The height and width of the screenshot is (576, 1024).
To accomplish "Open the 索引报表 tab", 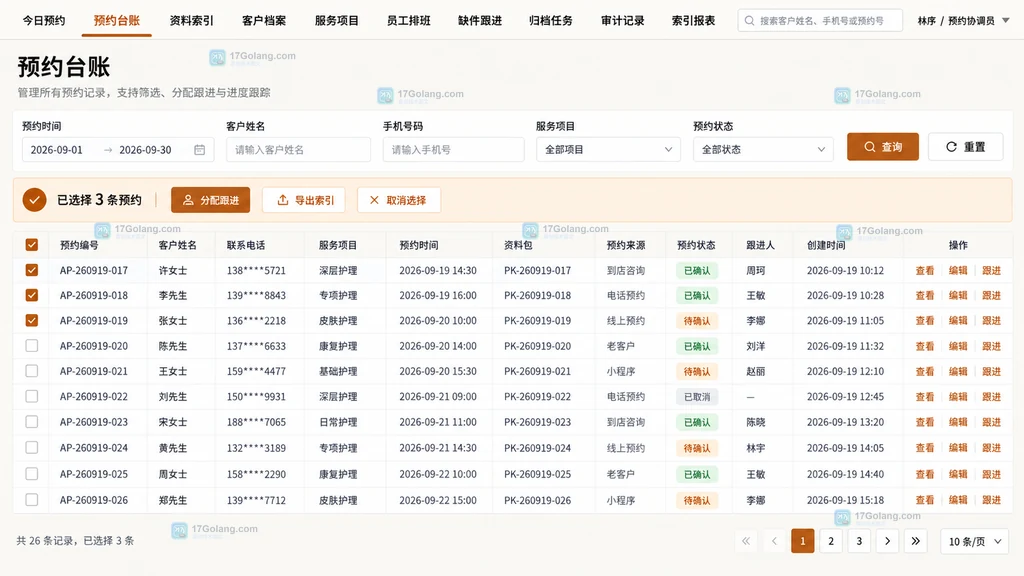I will pyautogui.click(x=693, y=21).
